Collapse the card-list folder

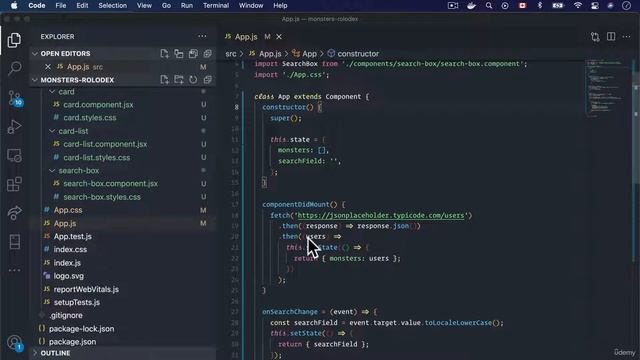(52, 131)
